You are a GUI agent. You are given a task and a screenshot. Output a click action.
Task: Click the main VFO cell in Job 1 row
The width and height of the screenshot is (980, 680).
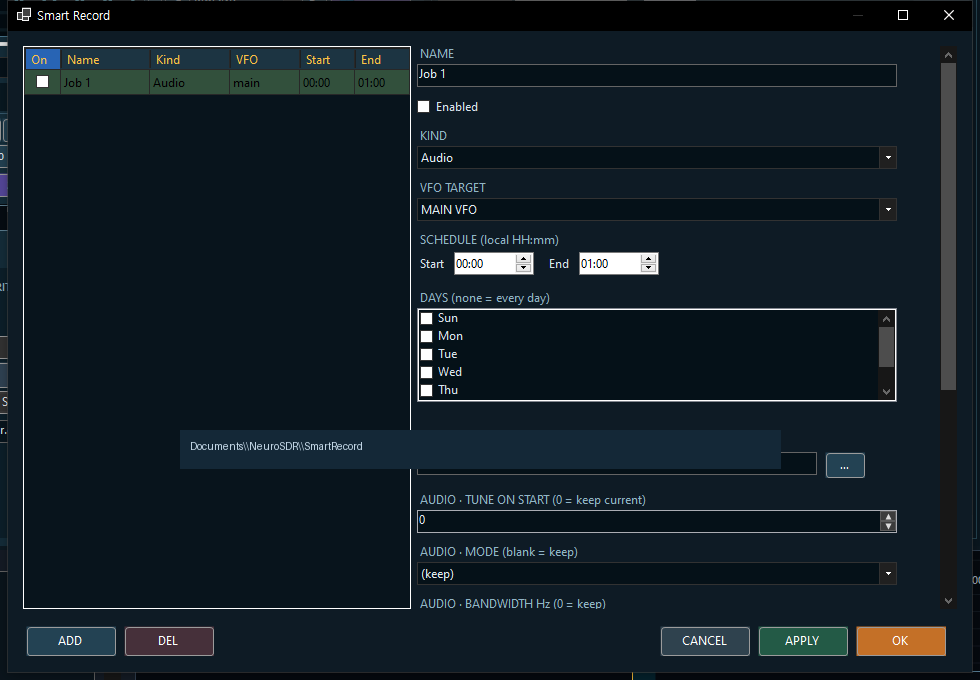click(264, 82)
